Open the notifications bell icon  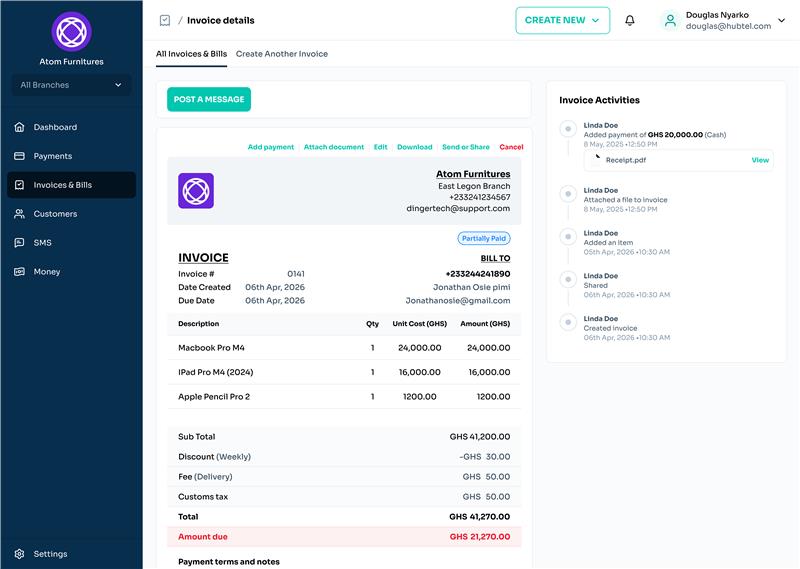point(630,20)
